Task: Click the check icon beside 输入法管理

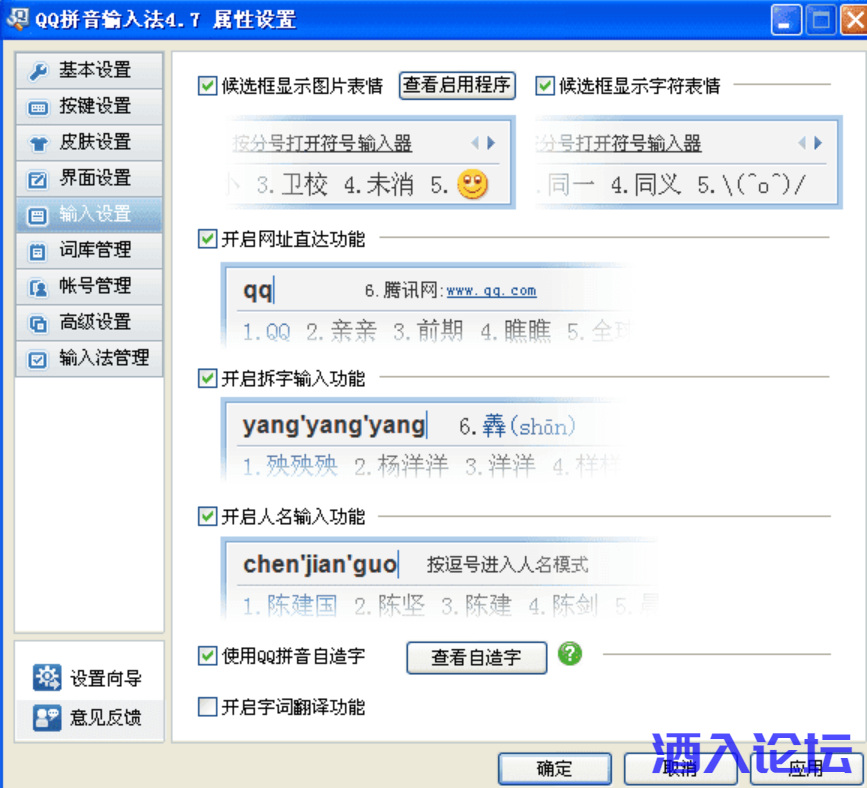Action: click(38, 360)
